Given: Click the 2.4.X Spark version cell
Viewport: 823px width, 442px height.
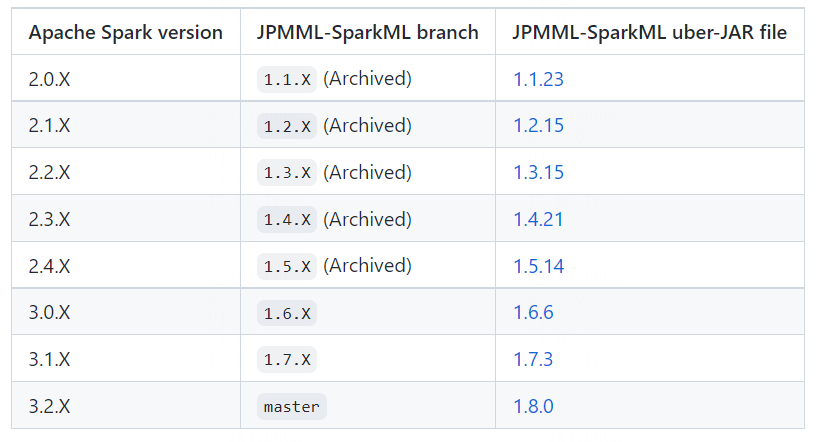Looking at the screenshot, I should pyautogui.click(x=50, y=266).
